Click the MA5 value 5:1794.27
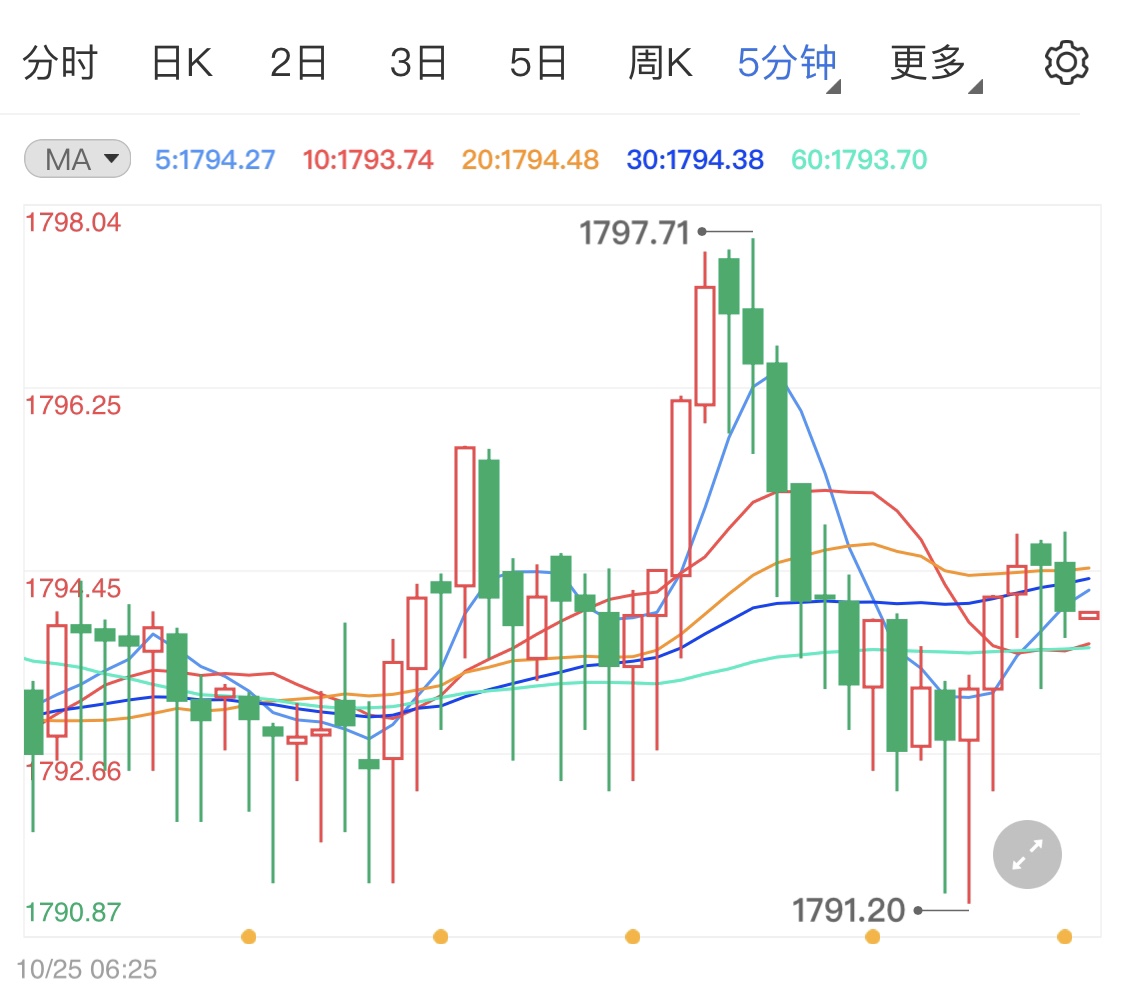The height and width of the screenshot is (988, 1125). (215, 159)
